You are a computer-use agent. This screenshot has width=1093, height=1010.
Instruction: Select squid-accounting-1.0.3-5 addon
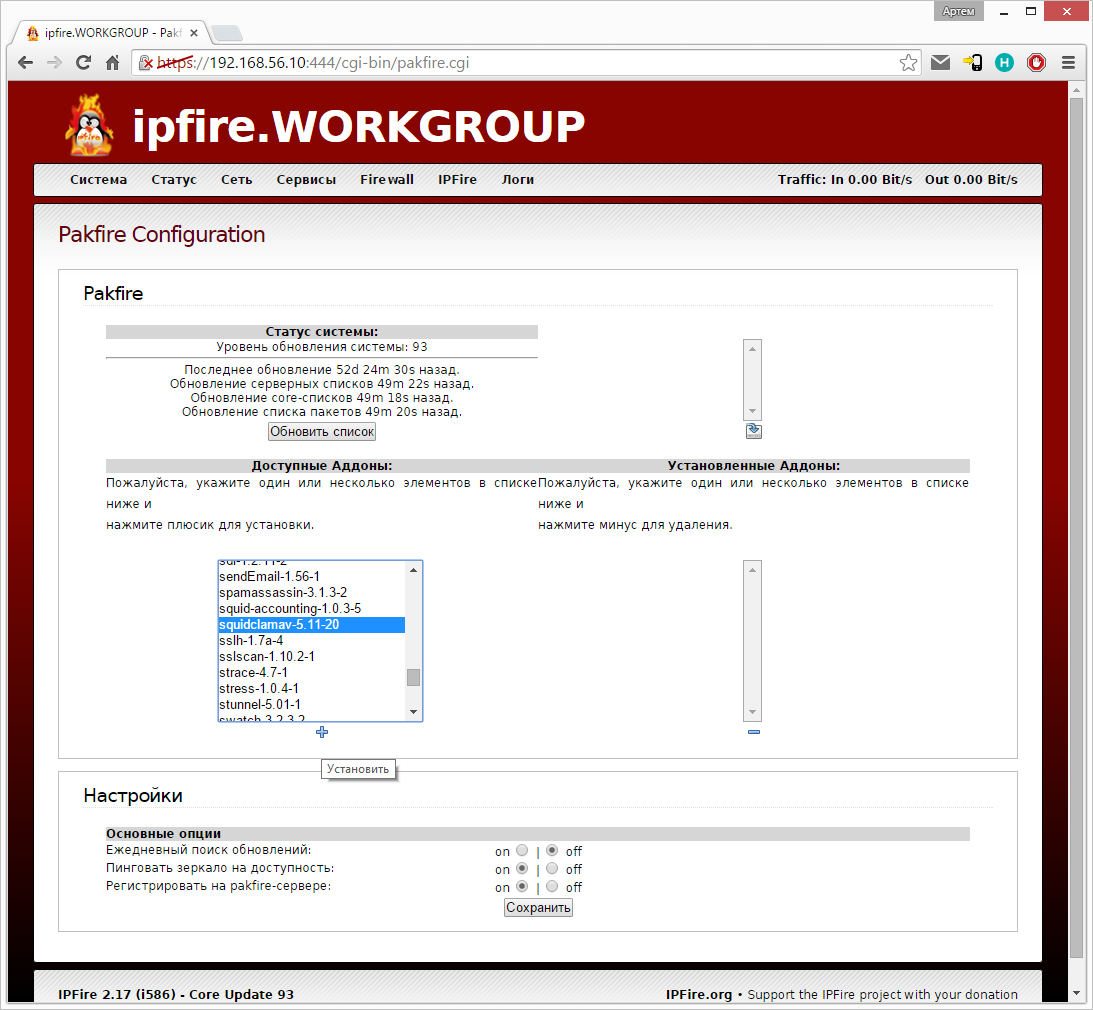click(x=312, y=609)
